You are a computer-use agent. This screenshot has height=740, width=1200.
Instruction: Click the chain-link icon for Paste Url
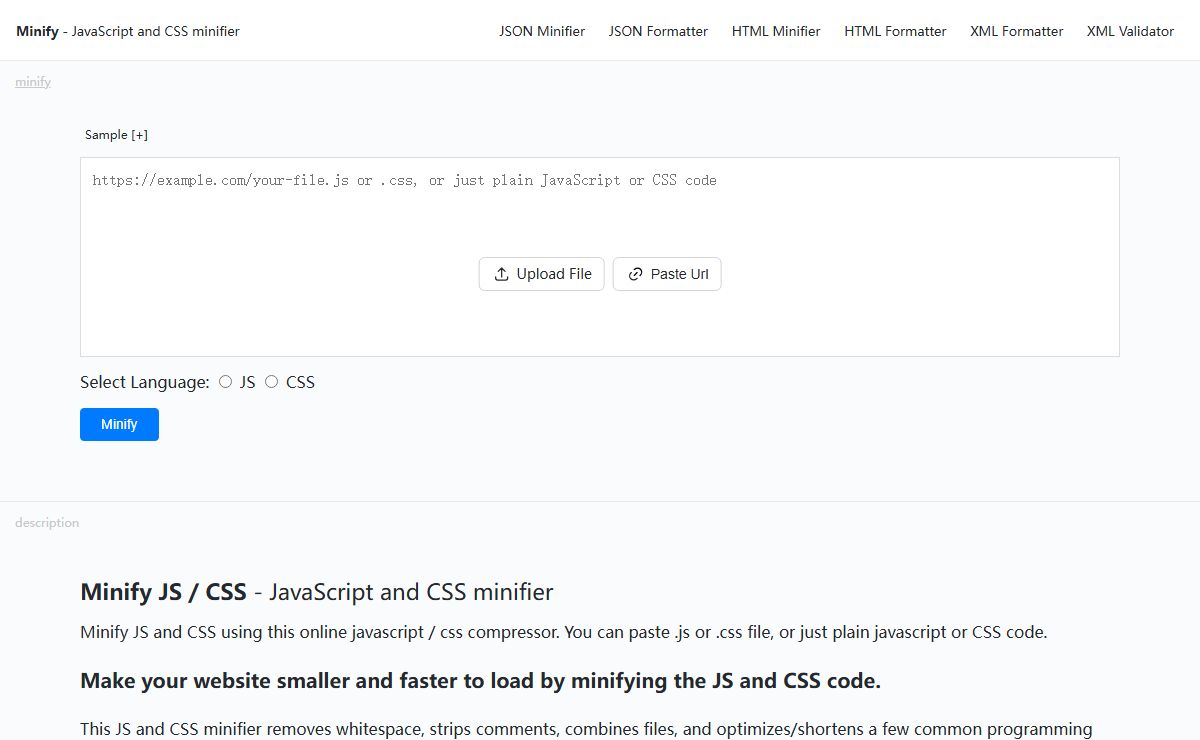(635, 274)
